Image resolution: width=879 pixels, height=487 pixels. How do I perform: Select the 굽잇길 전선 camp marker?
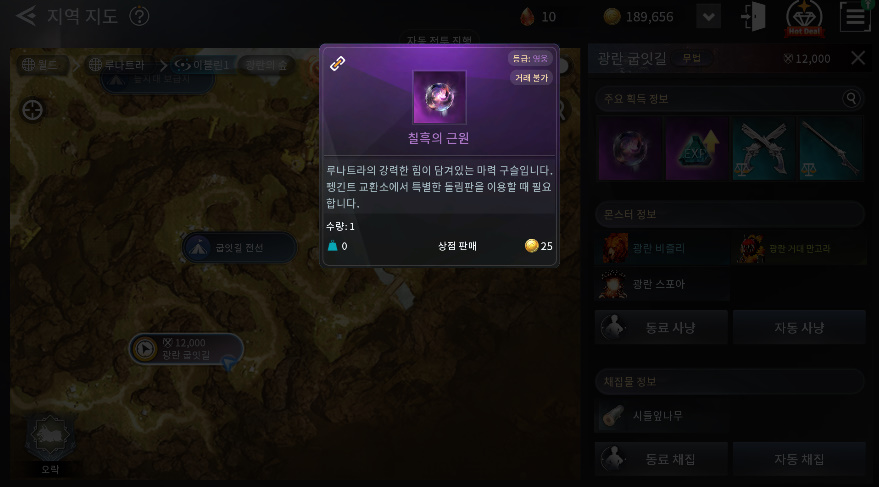(239, 247)
